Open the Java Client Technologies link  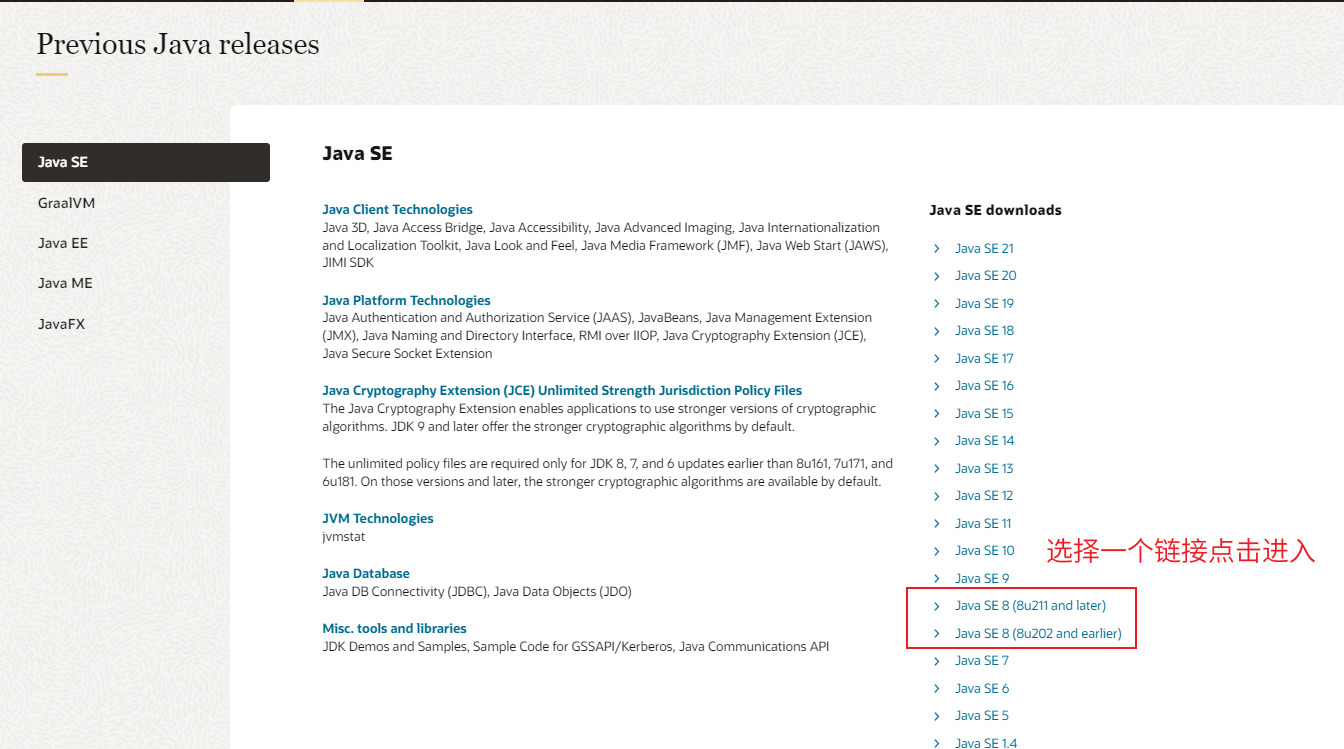[x=397, y=210]
